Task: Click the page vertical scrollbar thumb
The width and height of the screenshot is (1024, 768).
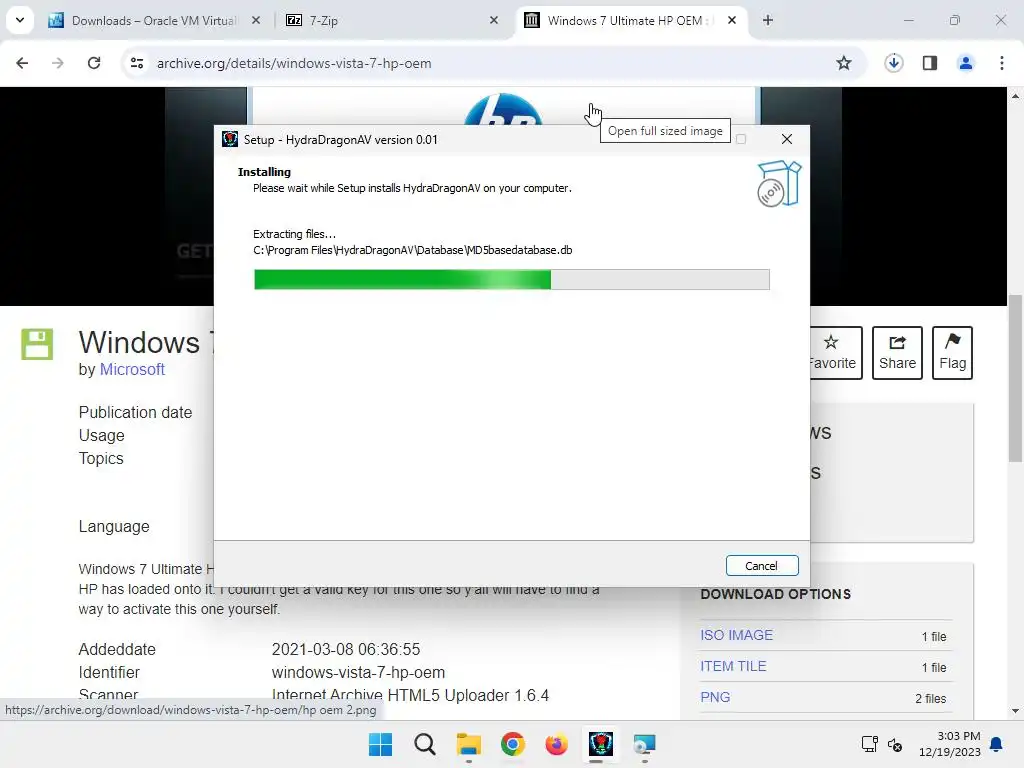Action: [x=1015, y=379]
